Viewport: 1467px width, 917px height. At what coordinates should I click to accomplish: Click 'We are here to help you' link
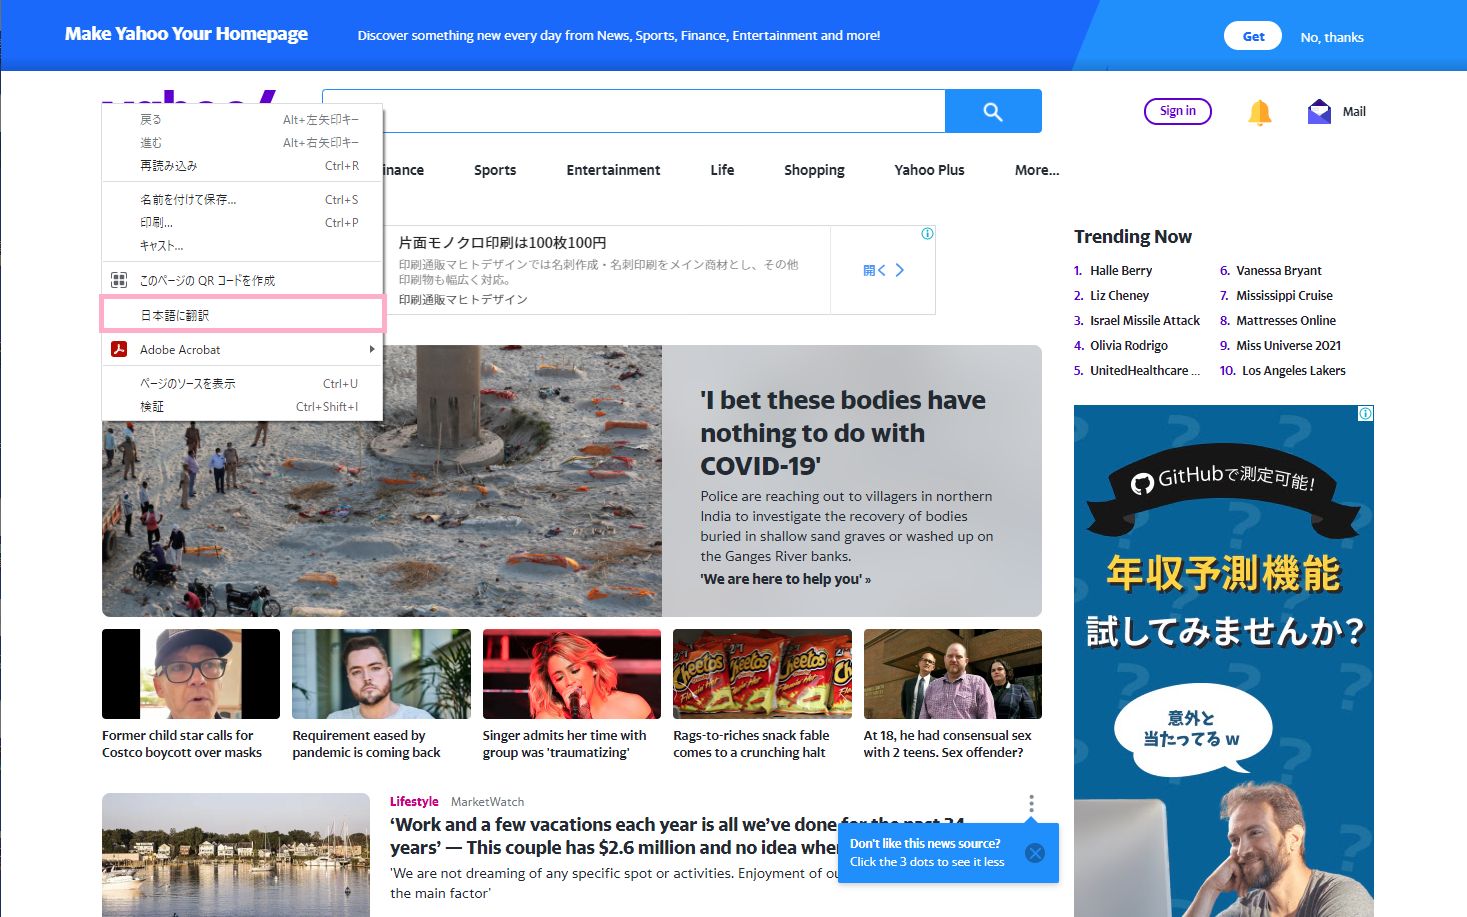(785, 579)
